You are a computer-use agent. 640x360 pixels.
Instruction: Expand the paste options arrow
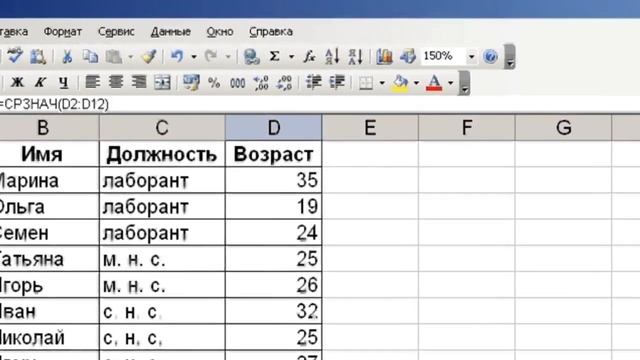tap(131, 57)
